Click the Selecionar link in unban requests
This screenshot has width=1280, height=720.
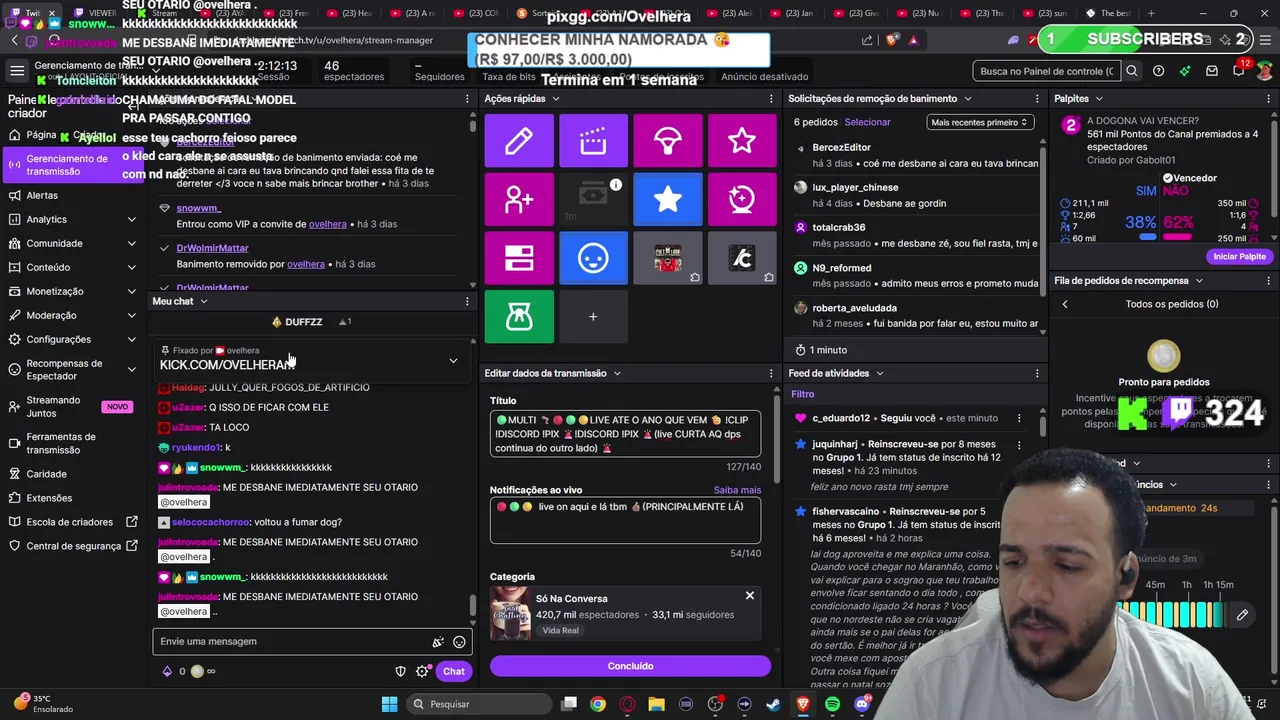point(867,122)
